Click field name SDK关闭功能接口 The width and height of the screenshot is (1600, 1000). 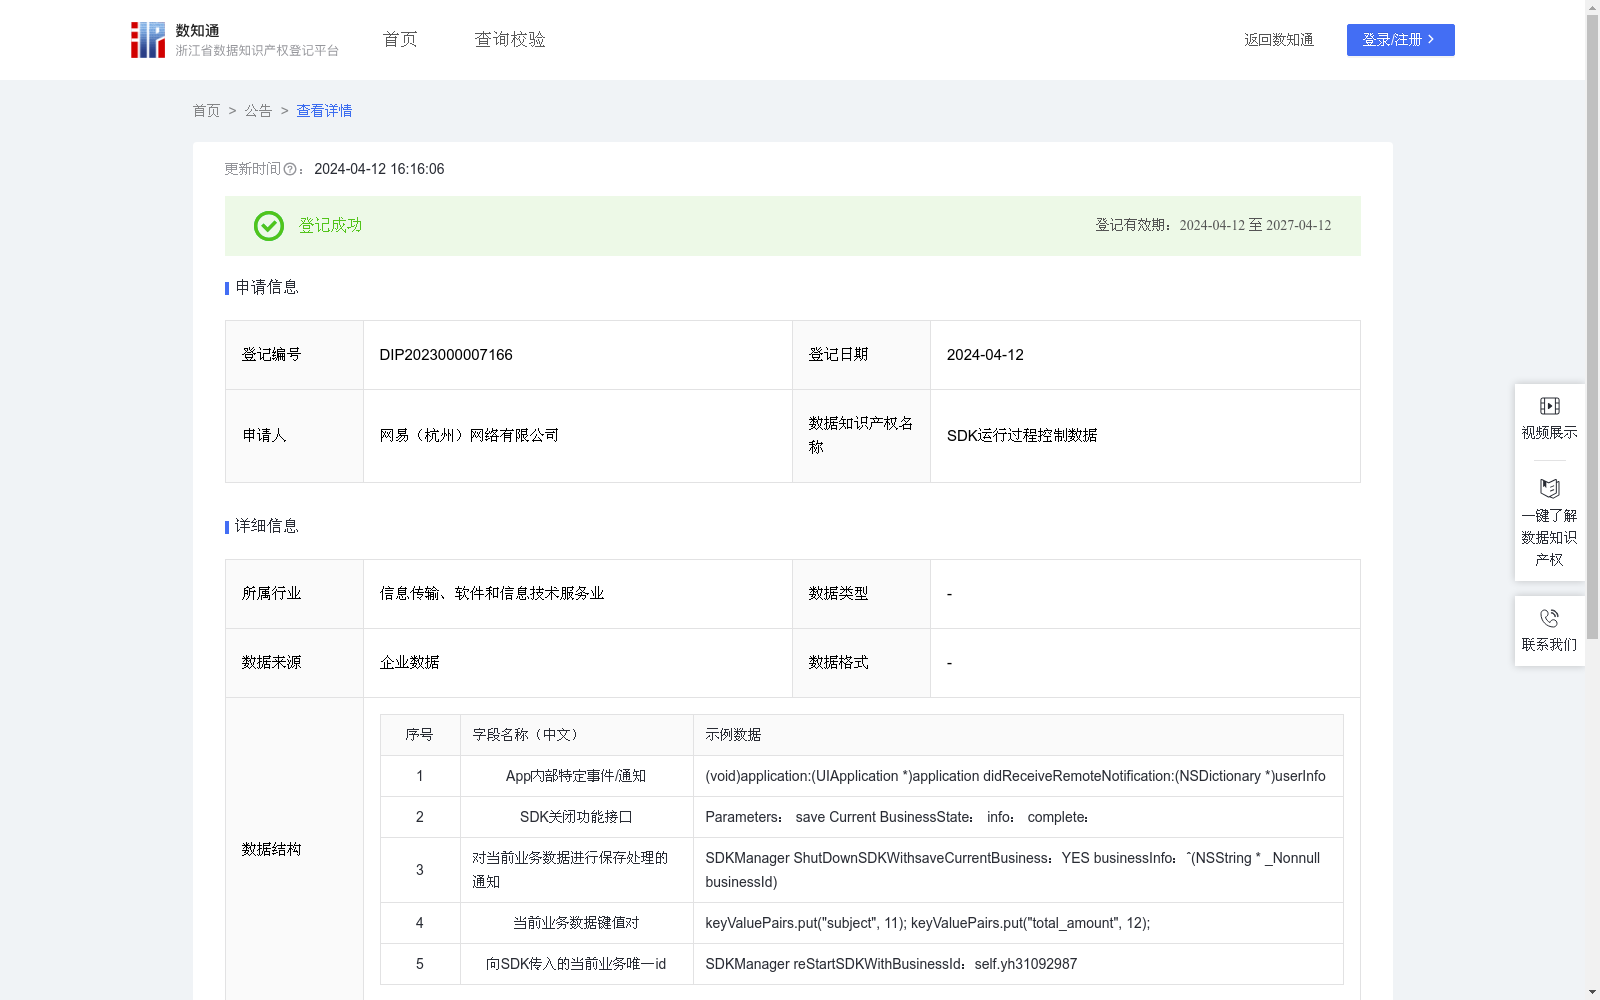tap(576, 817)
